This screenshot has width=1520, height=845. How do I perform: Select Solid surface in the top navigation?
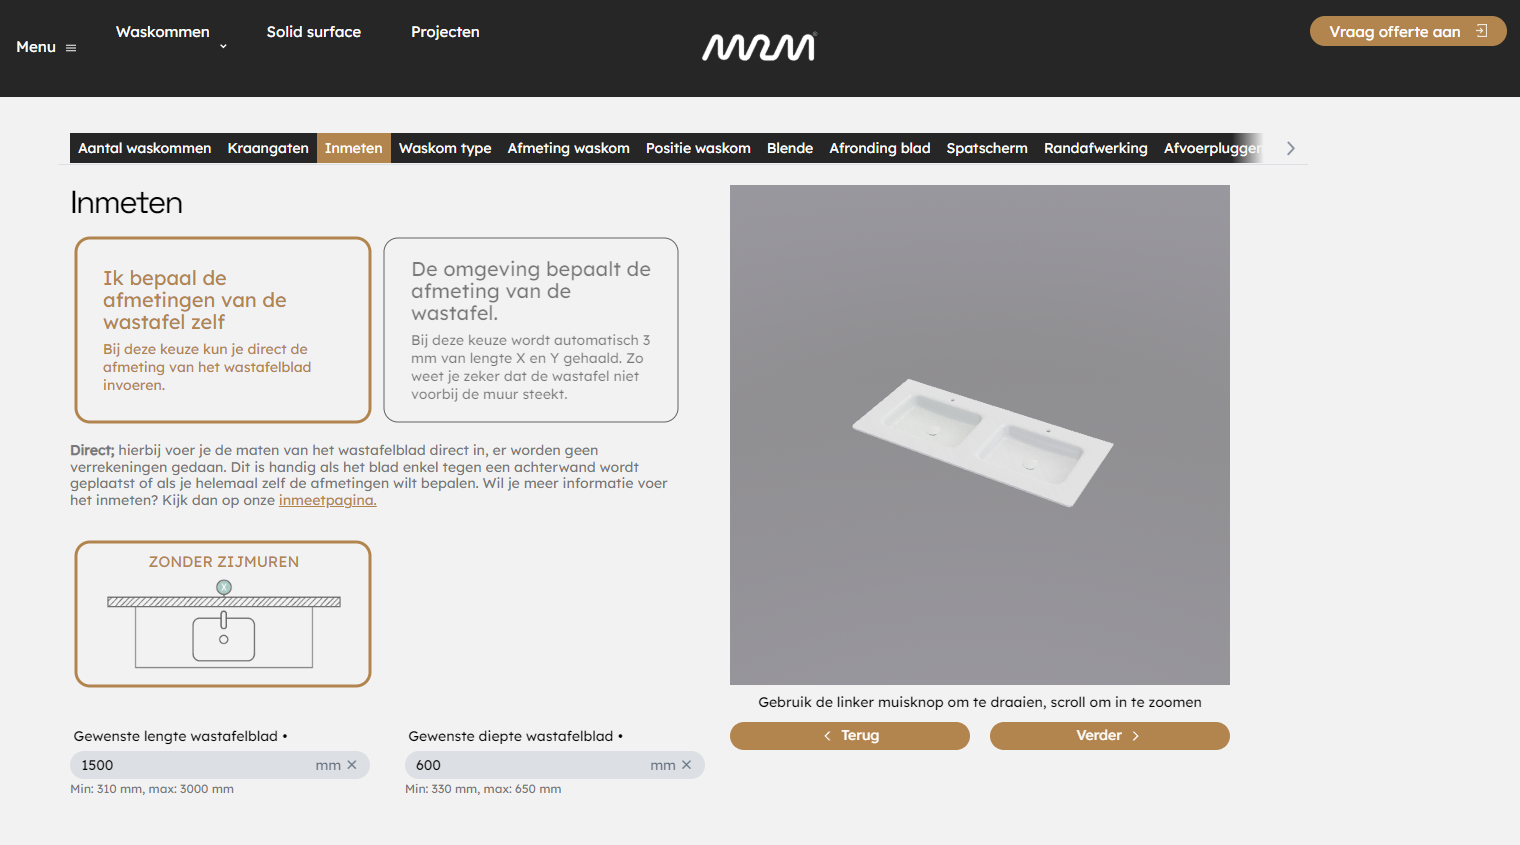313,31
